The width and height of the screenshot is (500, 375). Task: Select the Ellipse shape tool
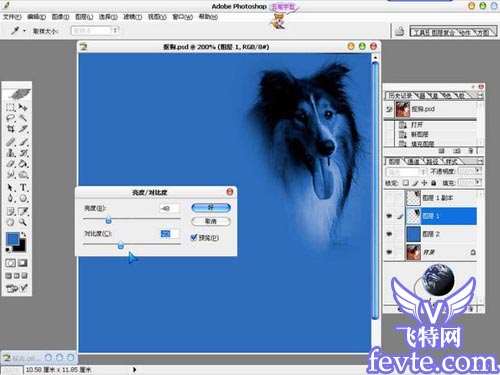(23, 198)
